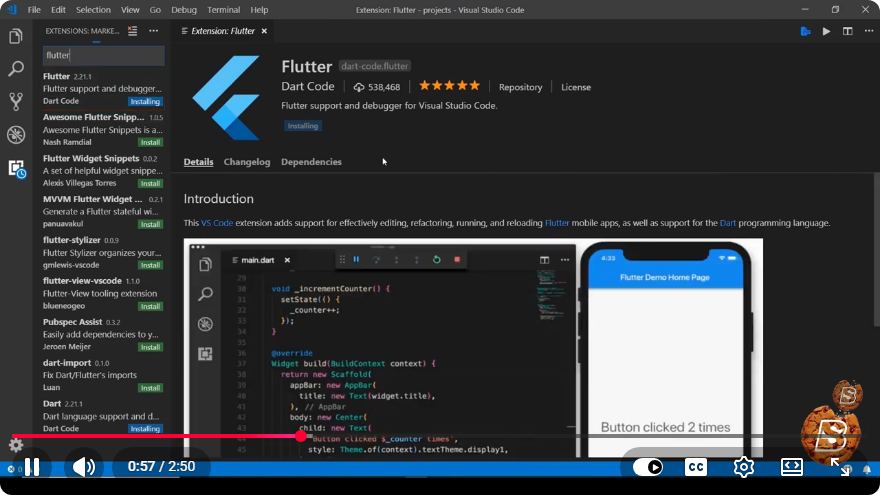Screen dimensions: 880x495
Task: Click the flutter search input field
Action: [104, 55]
